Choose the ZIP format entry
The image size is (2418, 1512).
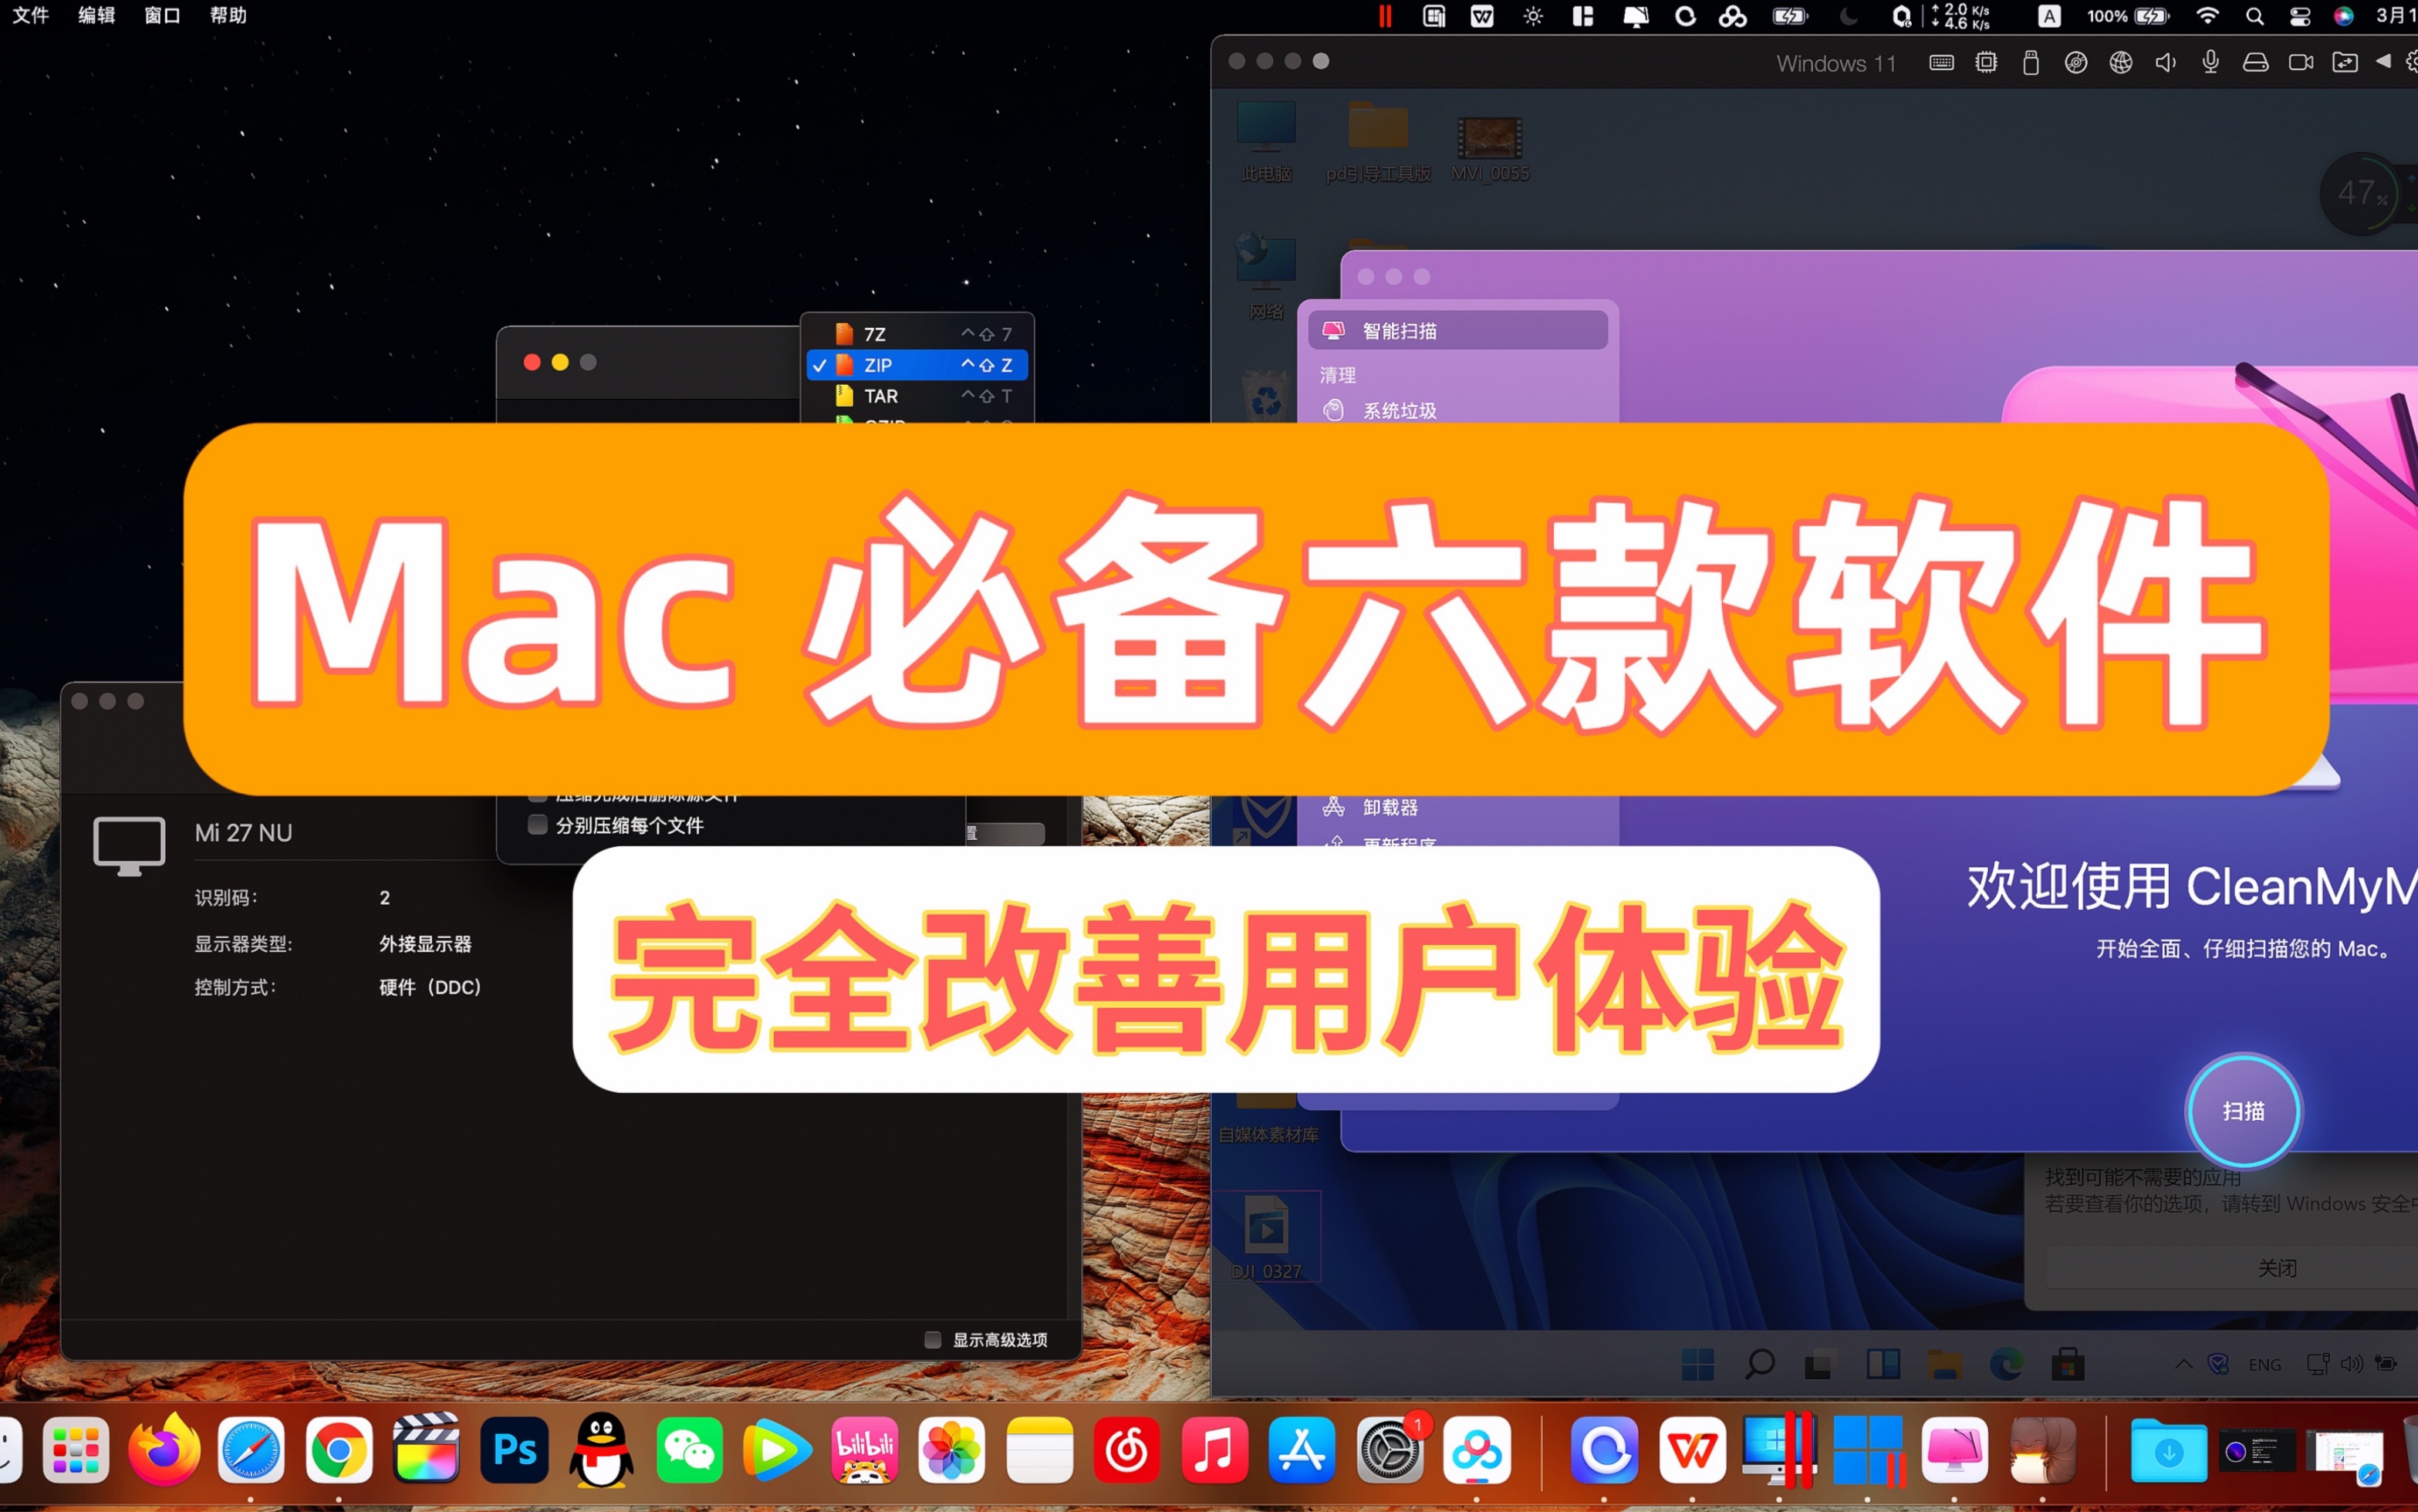pyautogui.click(x=917, y=365)
